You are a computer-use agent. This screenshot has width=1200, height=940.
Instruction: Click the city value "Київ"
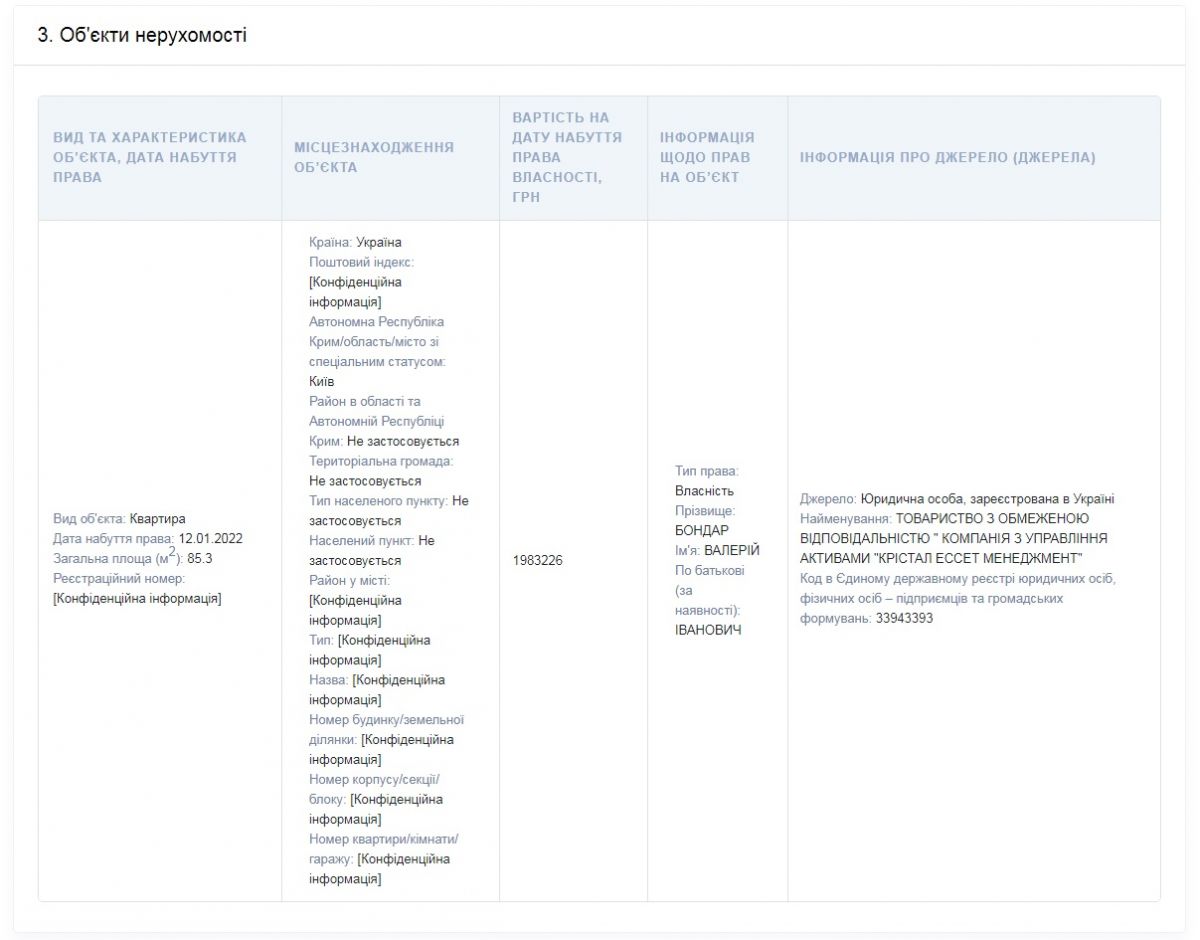point(322,381)
